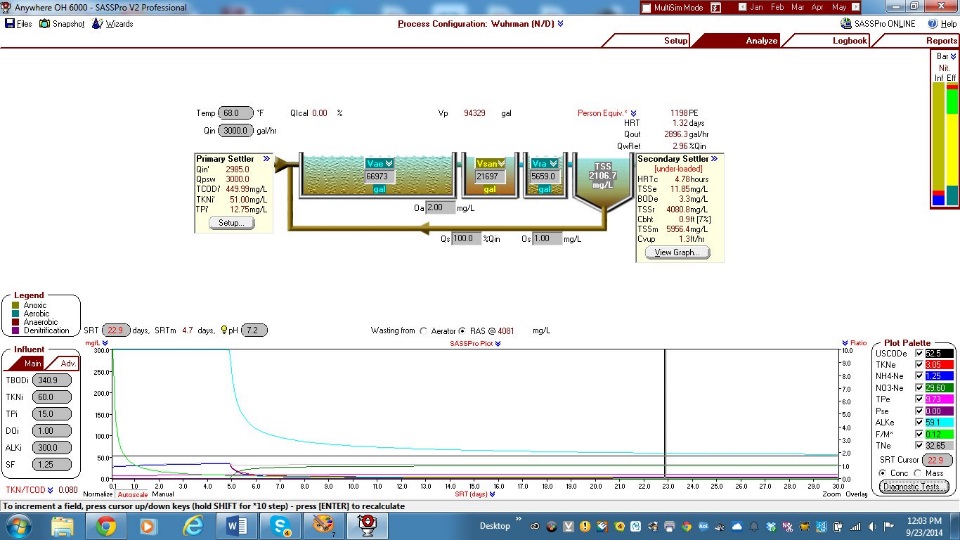The height and width of the screenshot is (540, 960).
Task: Open Microsoft Word from taskbar
Action: point(235,526)
